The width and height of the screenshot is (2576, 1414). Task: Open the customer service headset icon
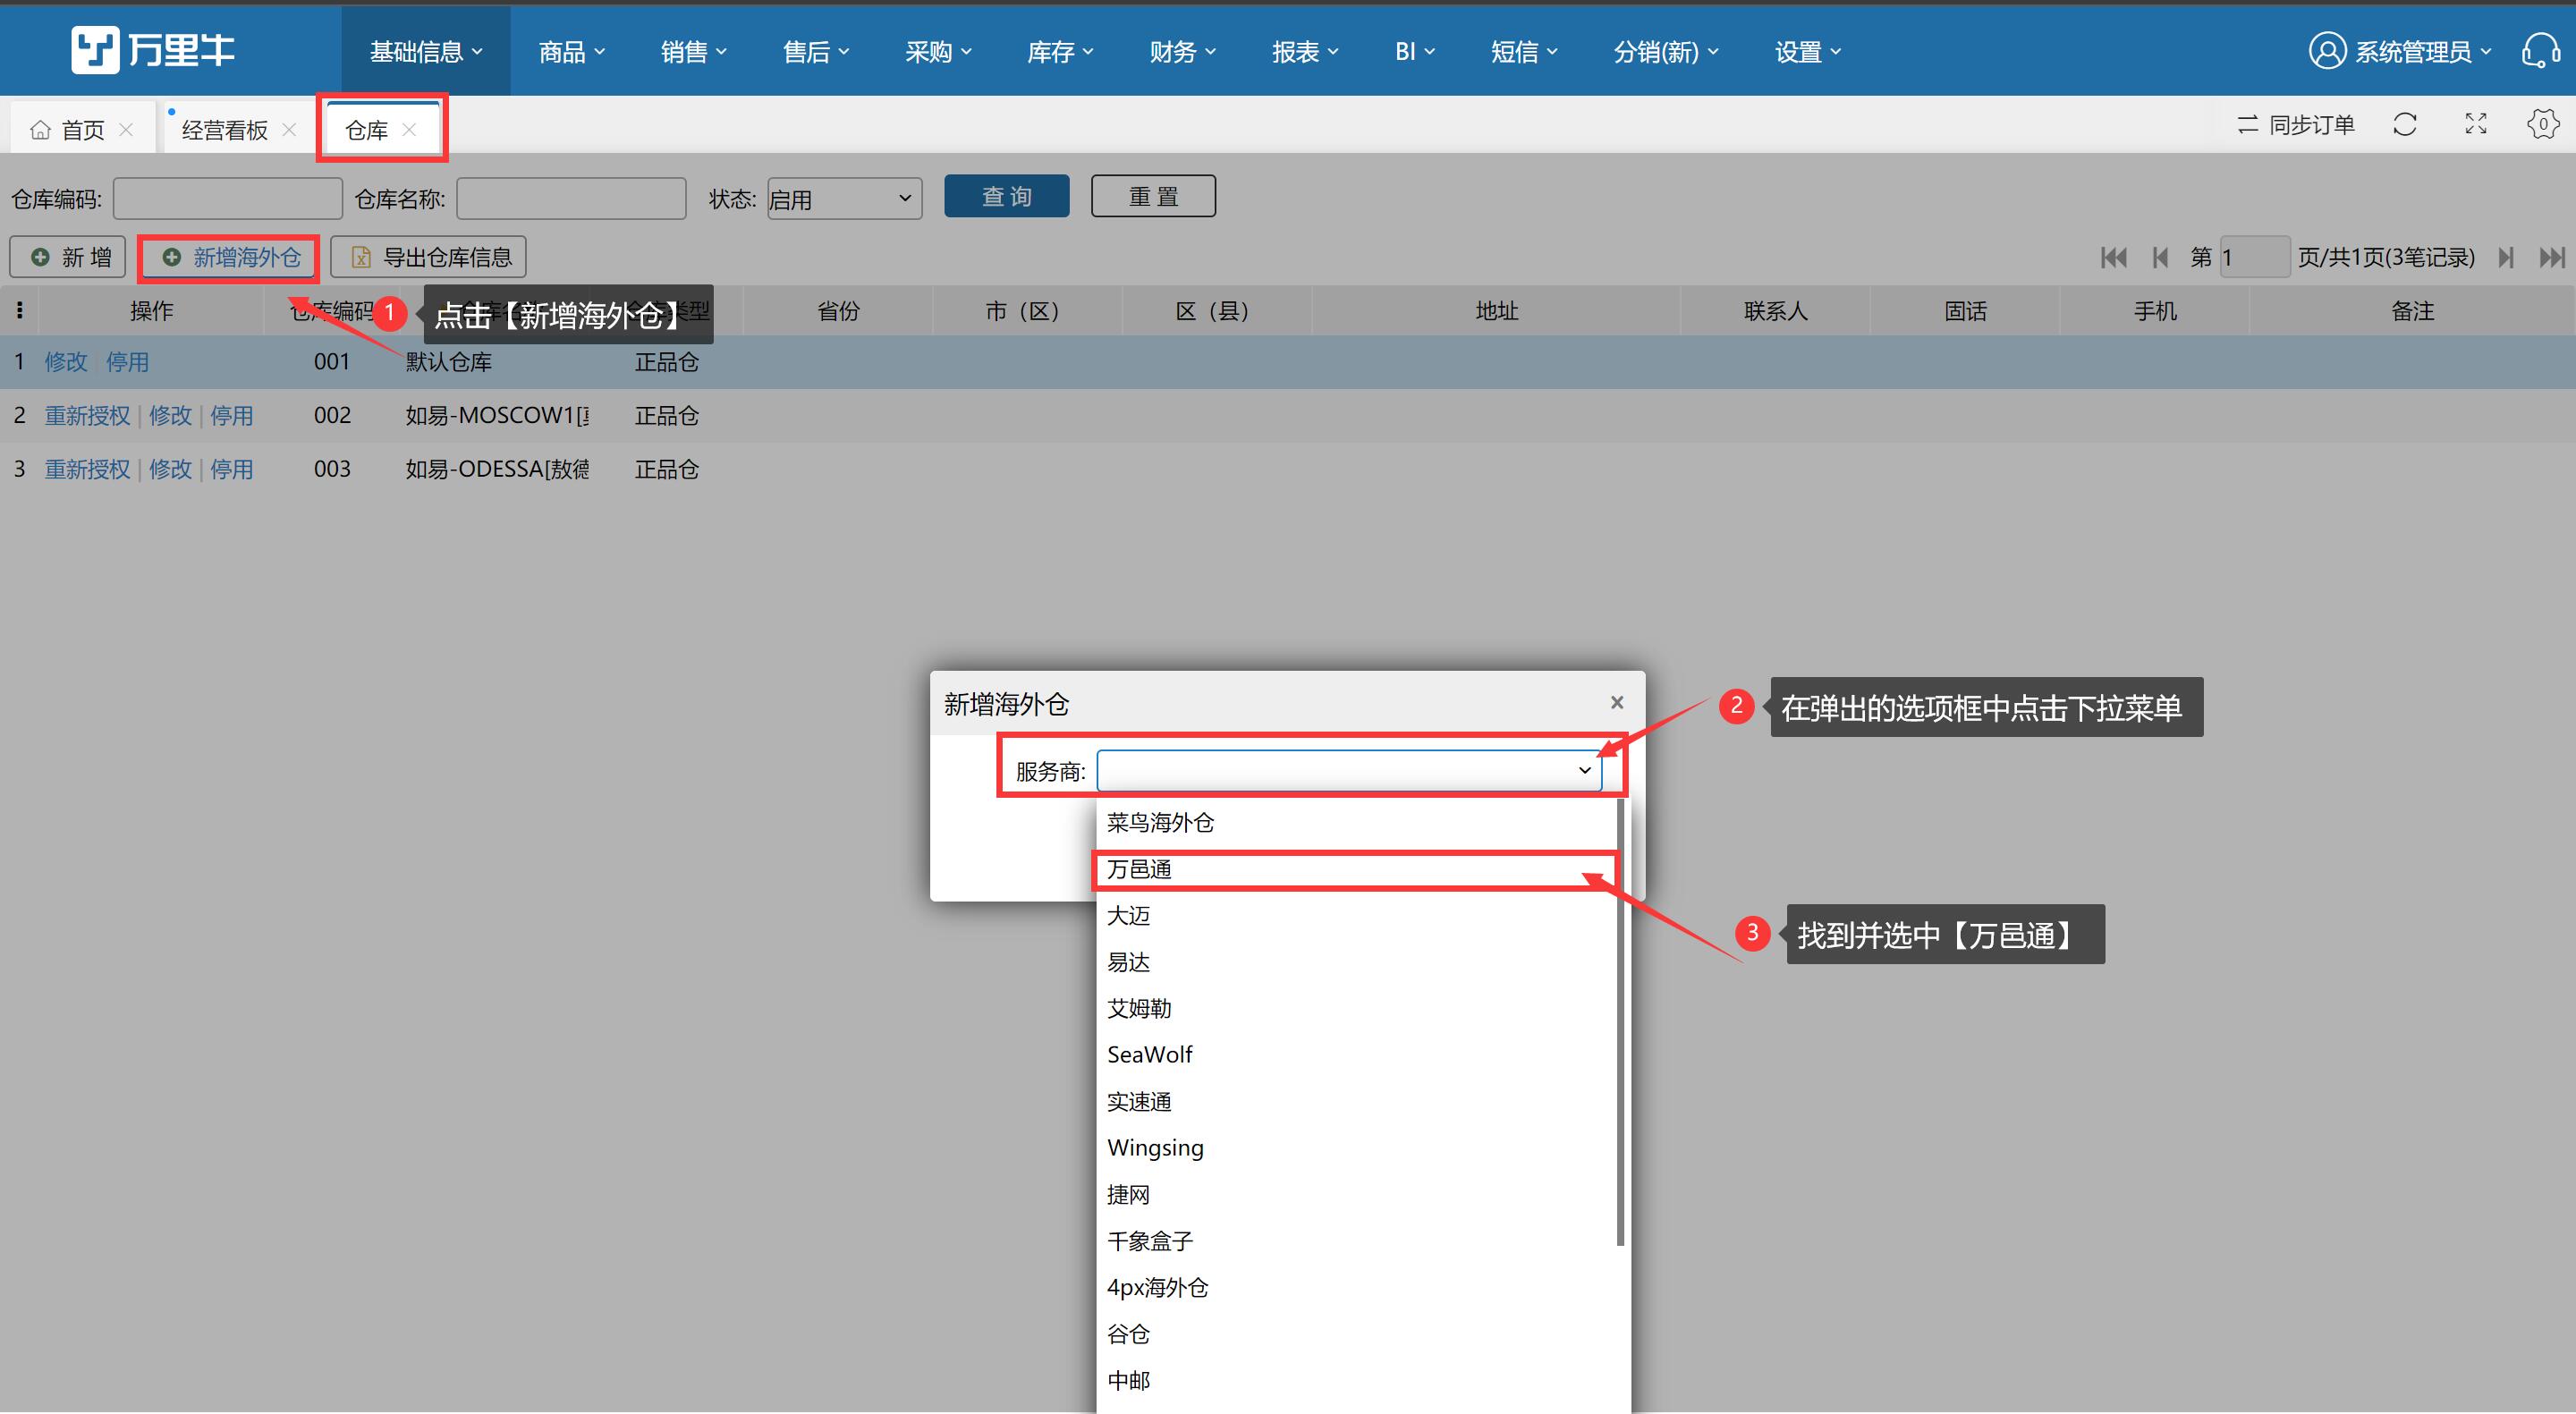click(x=2541, y=50)
